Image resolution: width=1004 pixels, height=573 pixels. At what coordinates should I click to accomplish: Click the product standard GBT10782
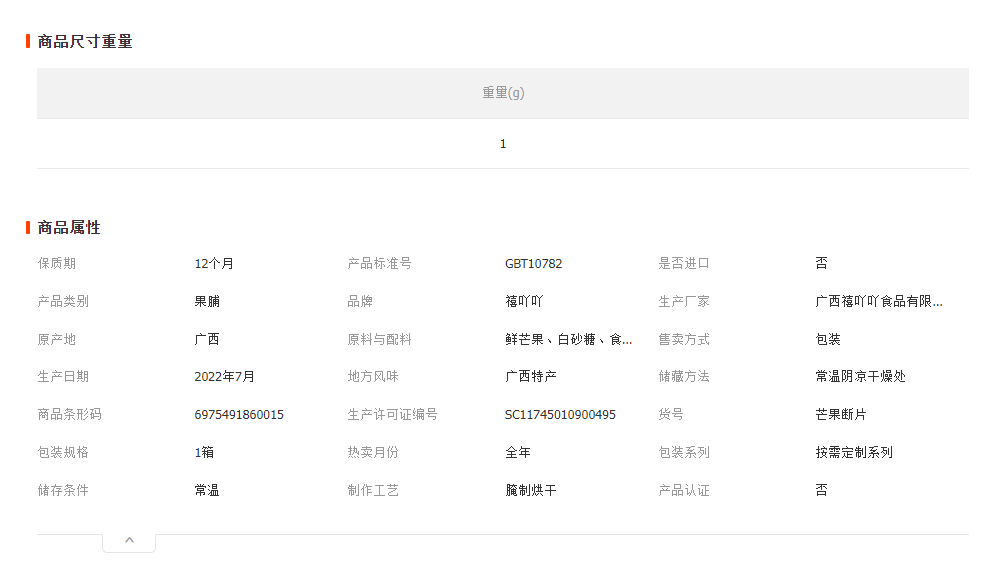pos(533,264)
